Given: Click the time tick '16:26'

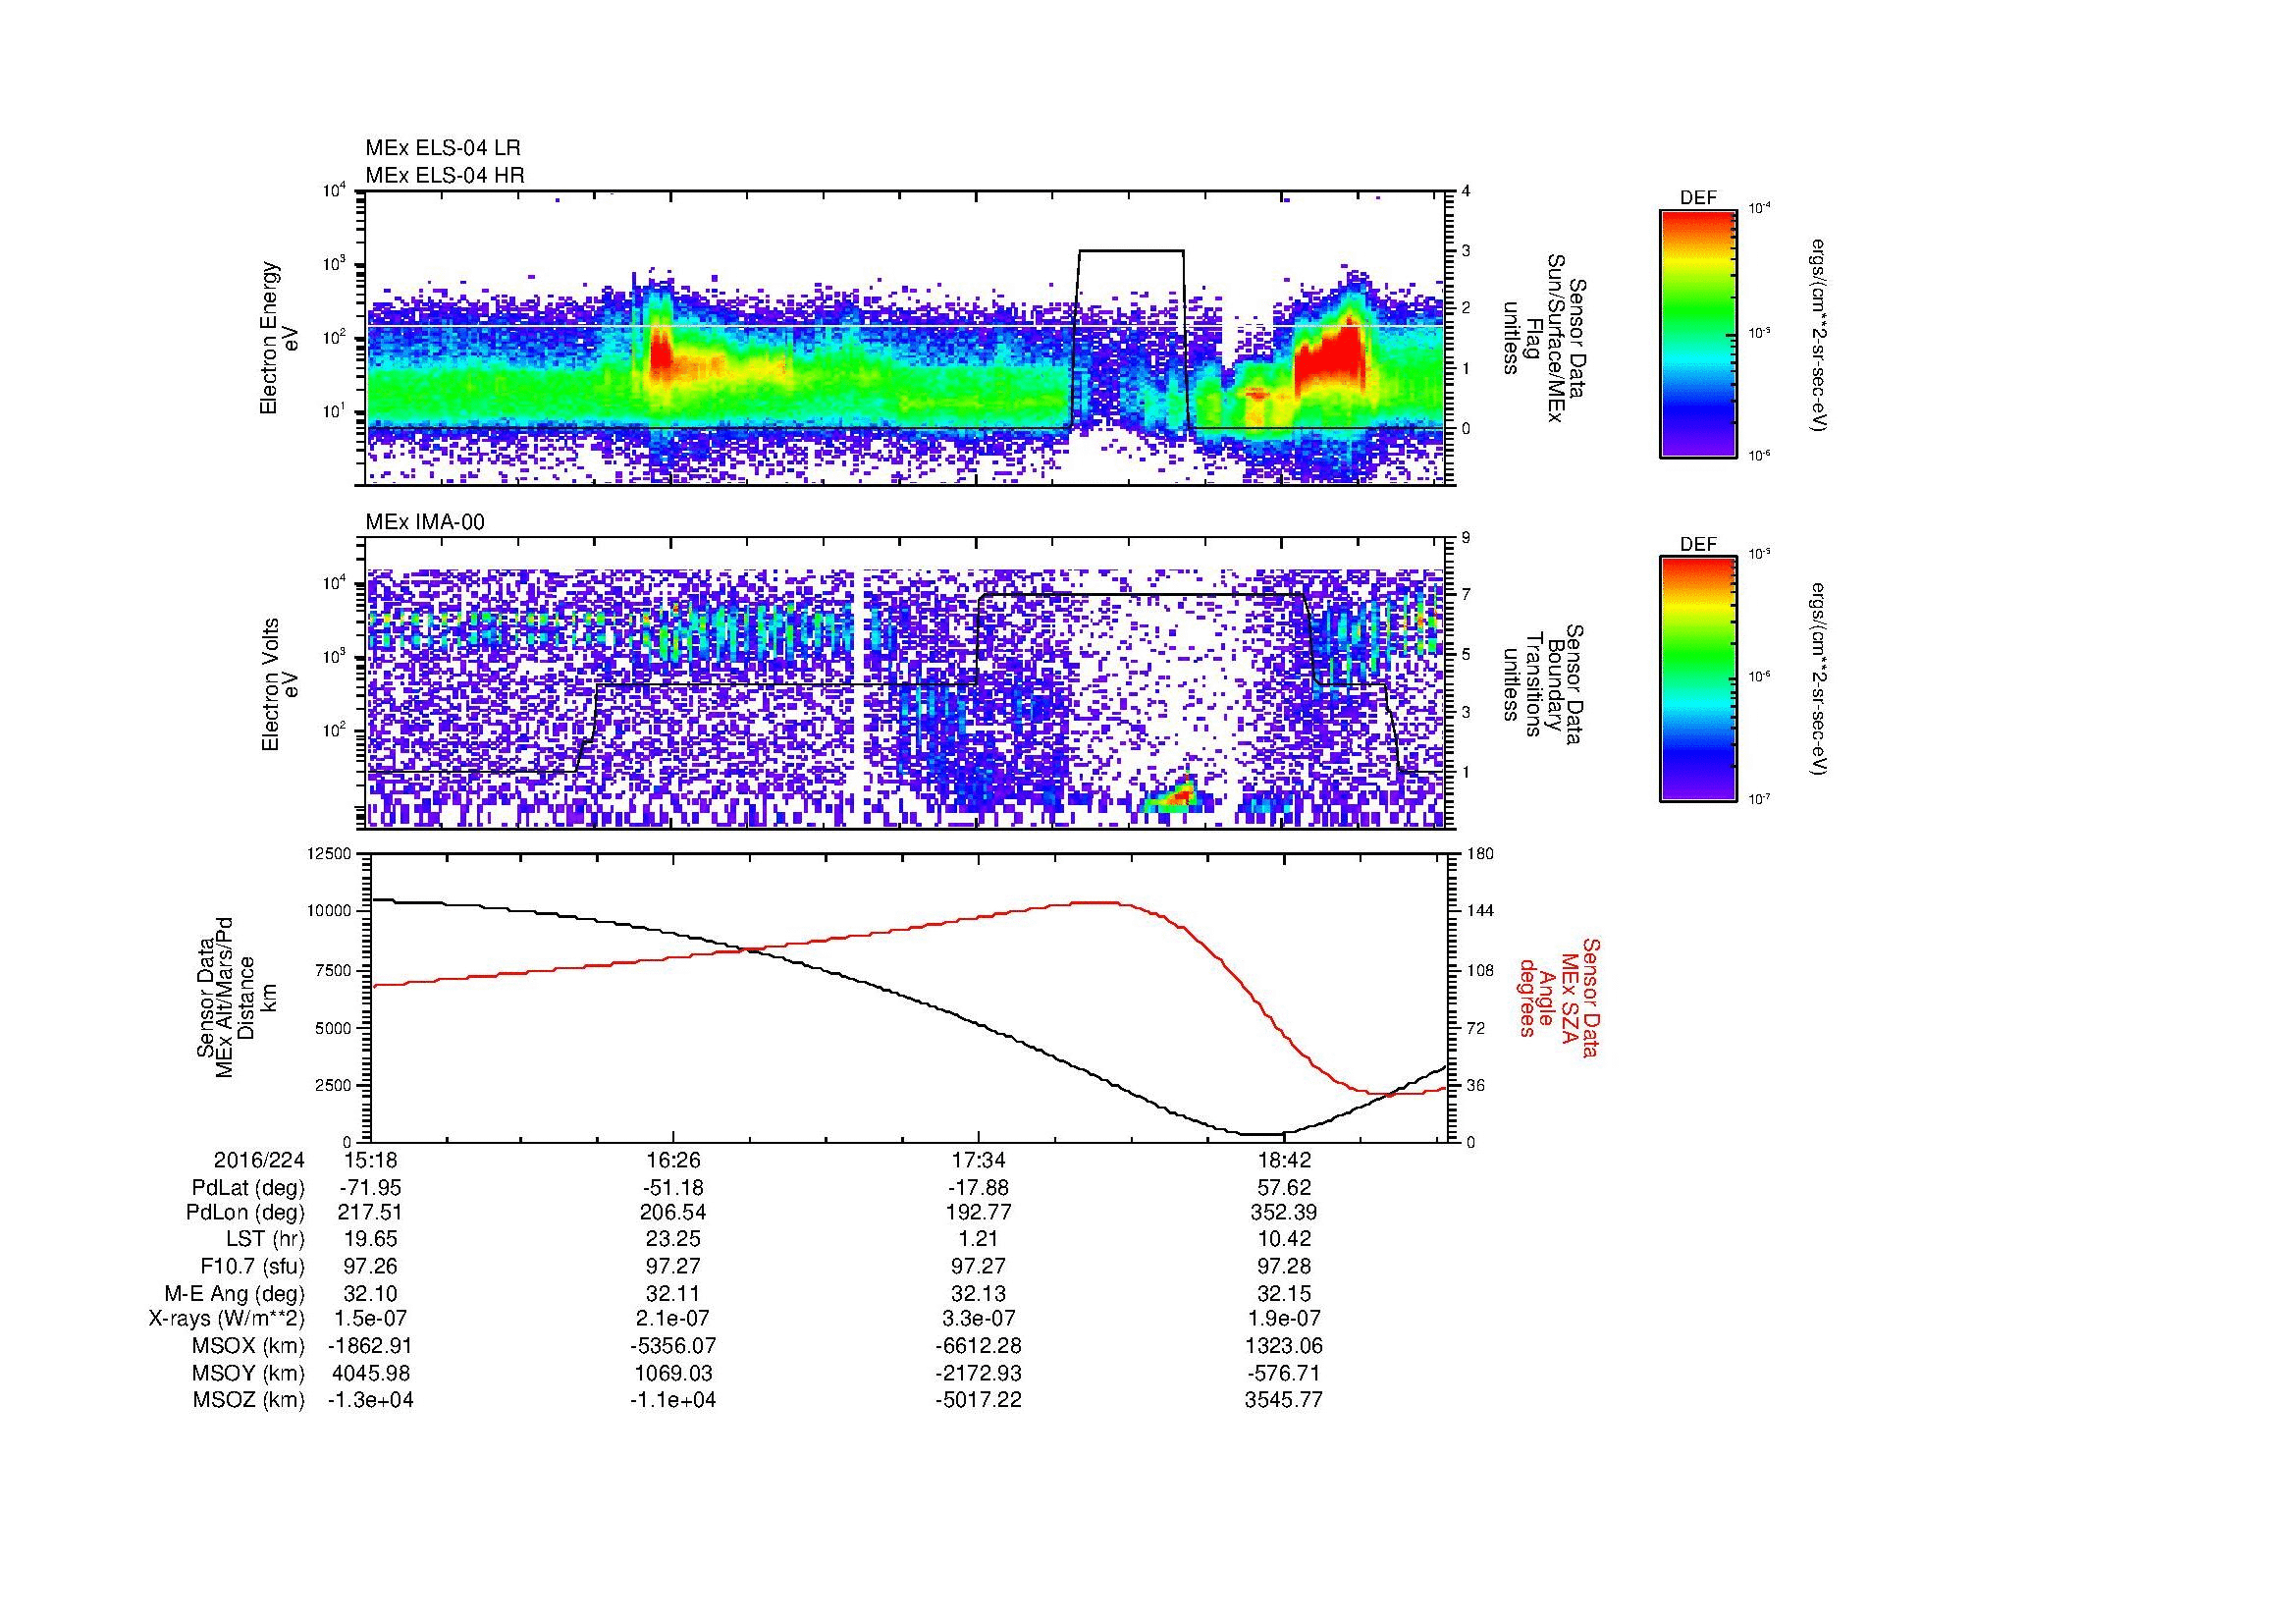Looking at the screenshot, I should pyautogui.click(x=673, y=1160).
